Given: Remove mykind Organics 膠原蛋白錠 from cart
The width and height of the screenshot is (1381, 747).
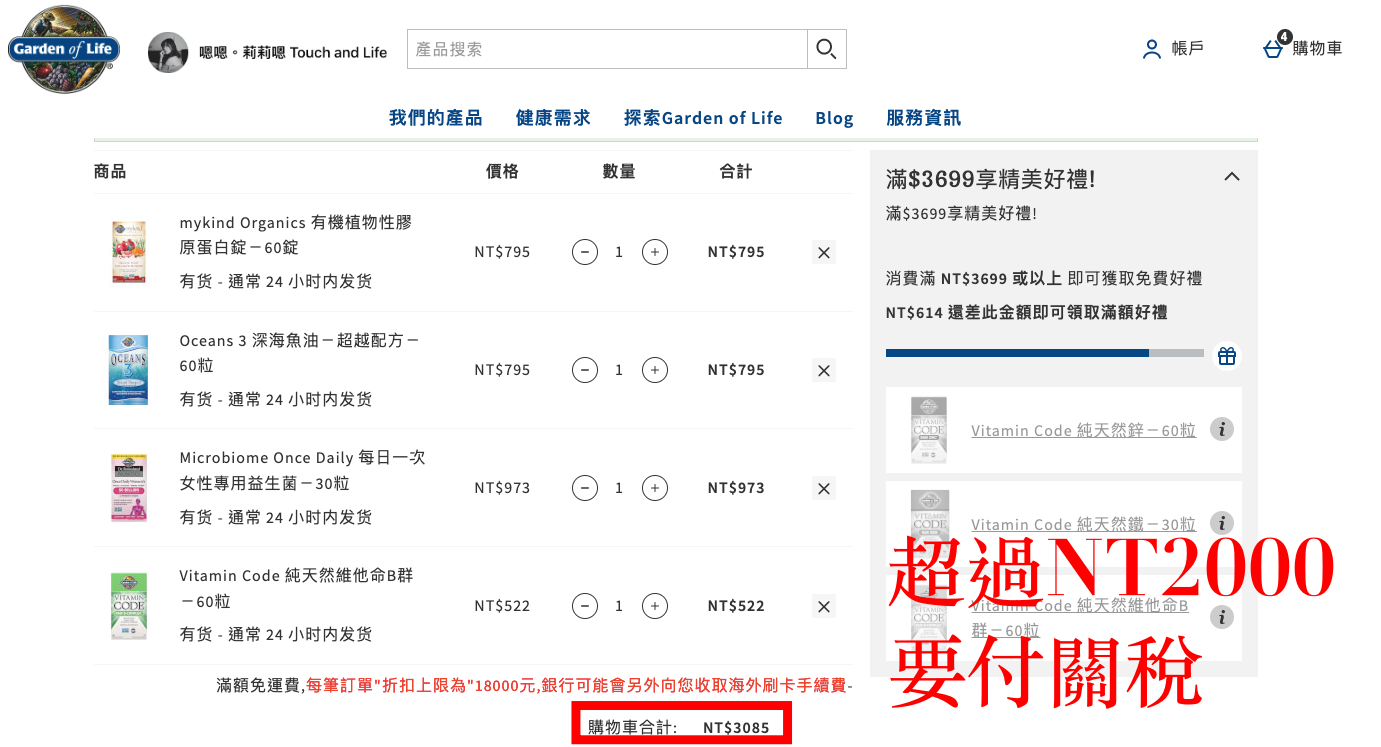Looking at the screenshot, I should 824,253.
